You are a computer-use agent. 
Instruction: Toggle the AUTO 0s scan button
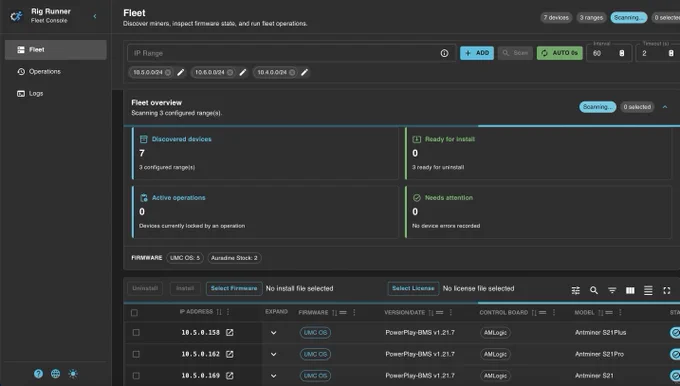(x=559, y=53)
